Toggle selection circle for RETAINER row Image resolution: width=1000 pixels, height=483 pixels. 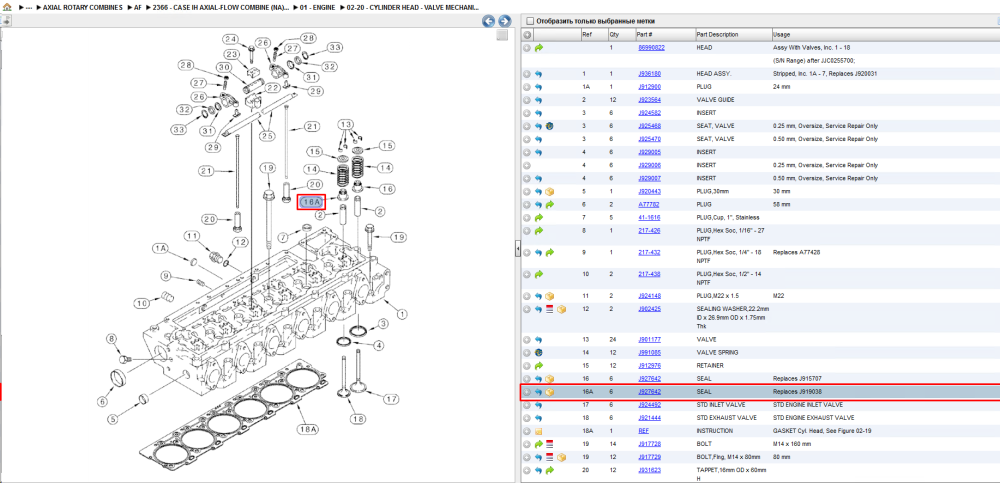pyautogui.click(x=527, y=366)
